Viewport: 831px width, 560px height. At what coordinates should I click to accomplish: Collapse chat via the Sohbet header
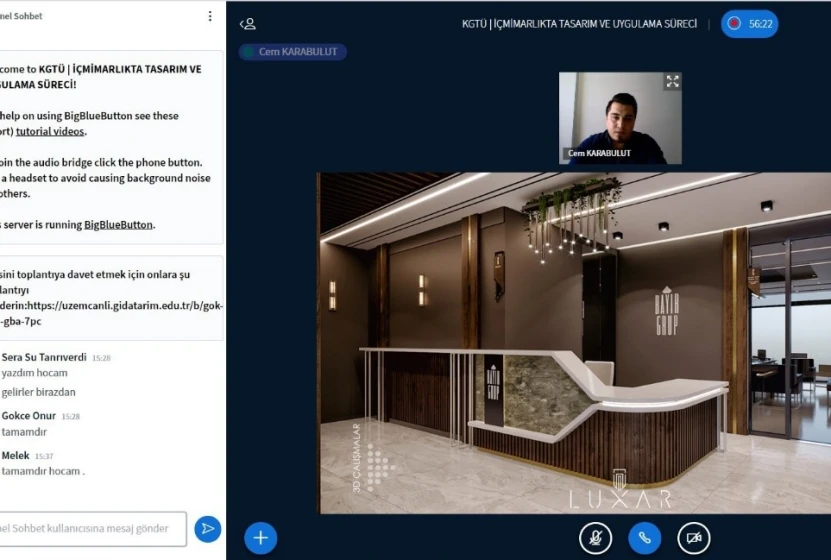(22, 16)
